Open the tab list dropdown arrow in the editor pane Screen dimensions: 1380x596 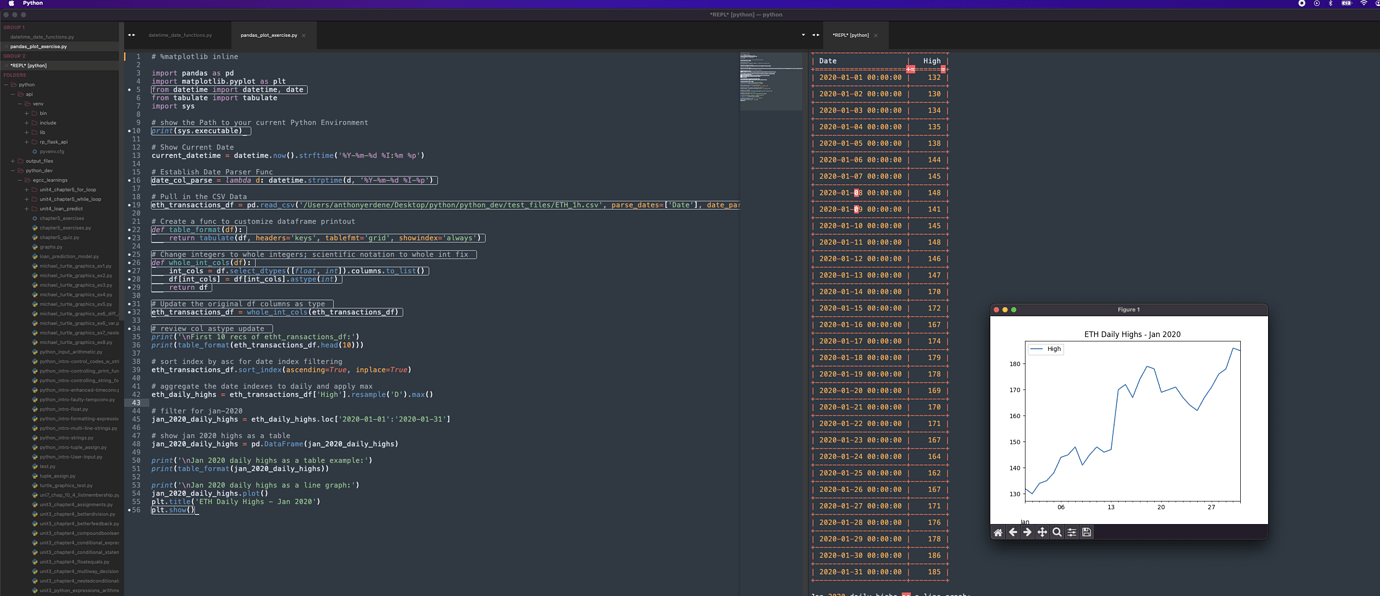[803, 35]
